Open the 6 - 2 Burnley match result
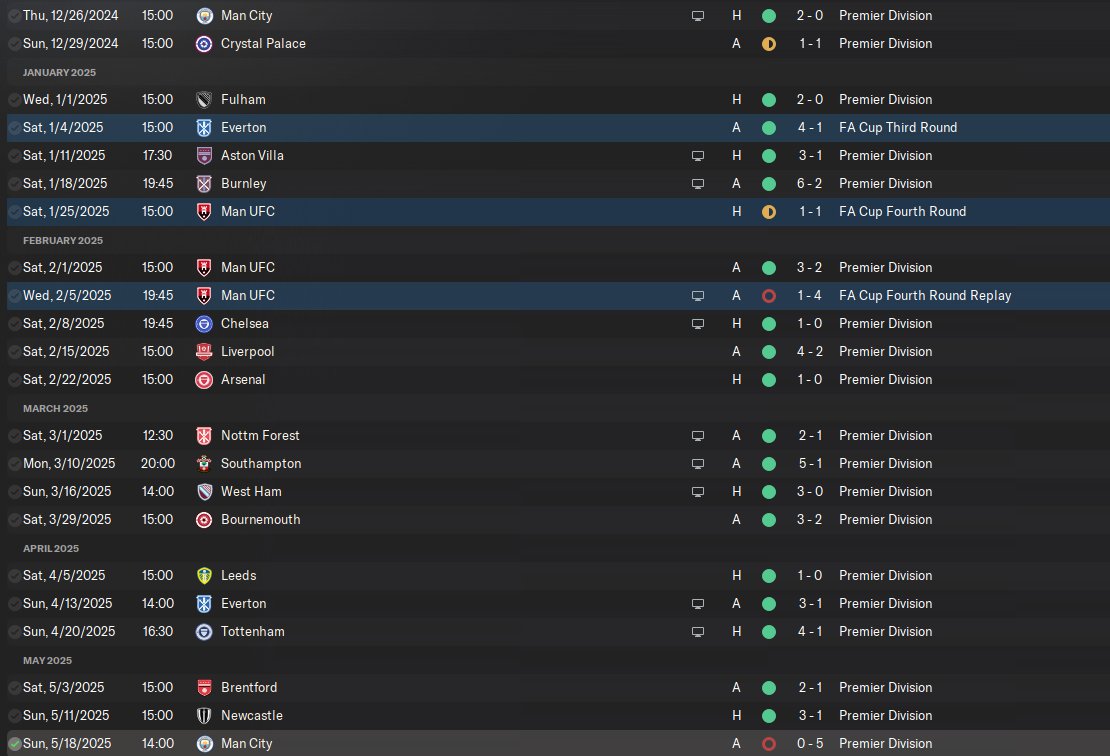 [x=809, y=183]
